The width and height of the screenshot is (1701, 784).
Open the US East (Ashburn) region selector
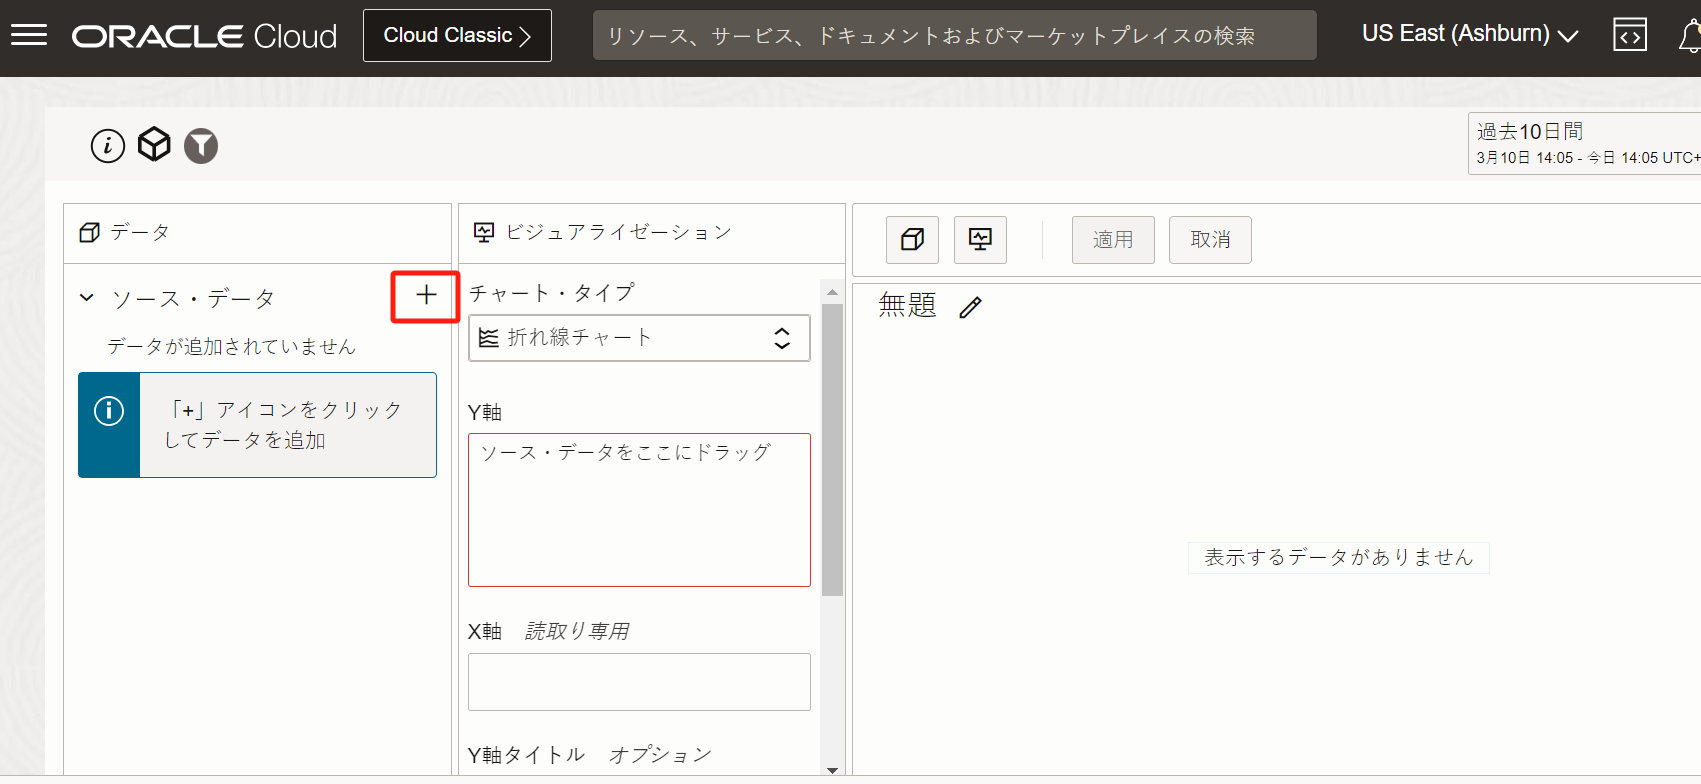coord(1469,35)
